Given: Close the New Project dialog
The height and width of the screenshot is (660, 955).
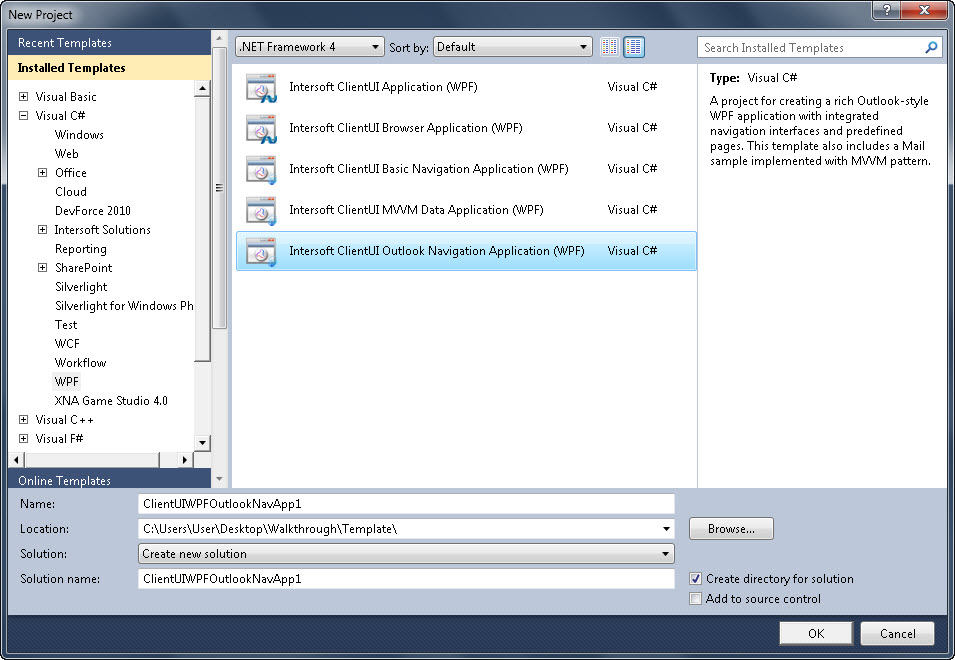Looking at the screenshot, I should click(924, 10).
